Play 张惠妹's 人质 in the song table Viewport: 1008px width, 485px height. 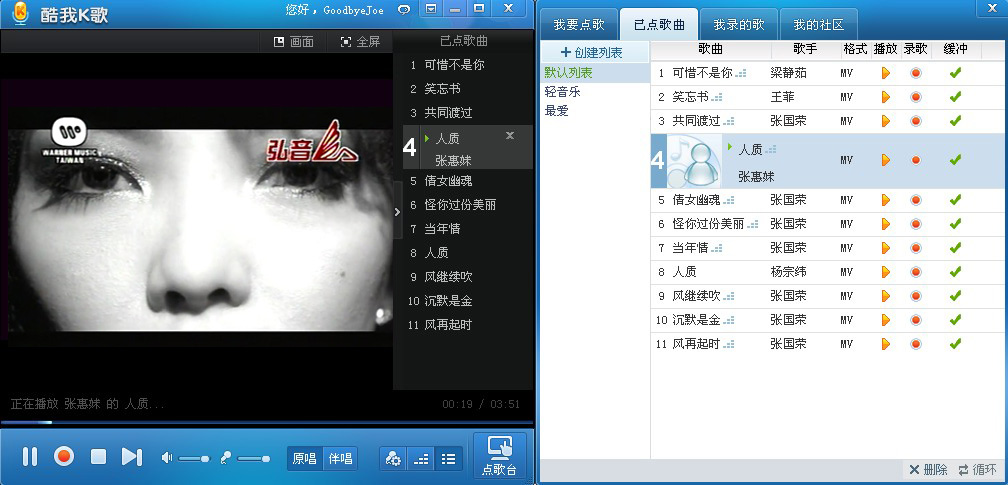[886, 160]
